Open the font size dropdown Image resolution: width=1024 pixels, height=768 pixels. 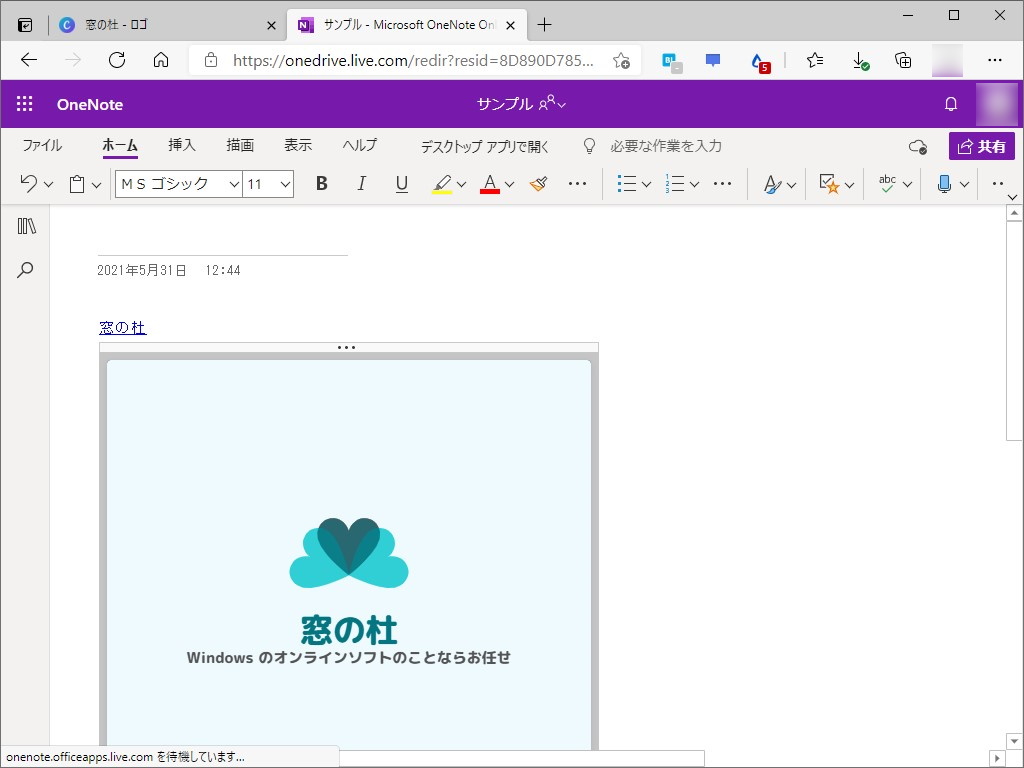click(x=287, y=184)
